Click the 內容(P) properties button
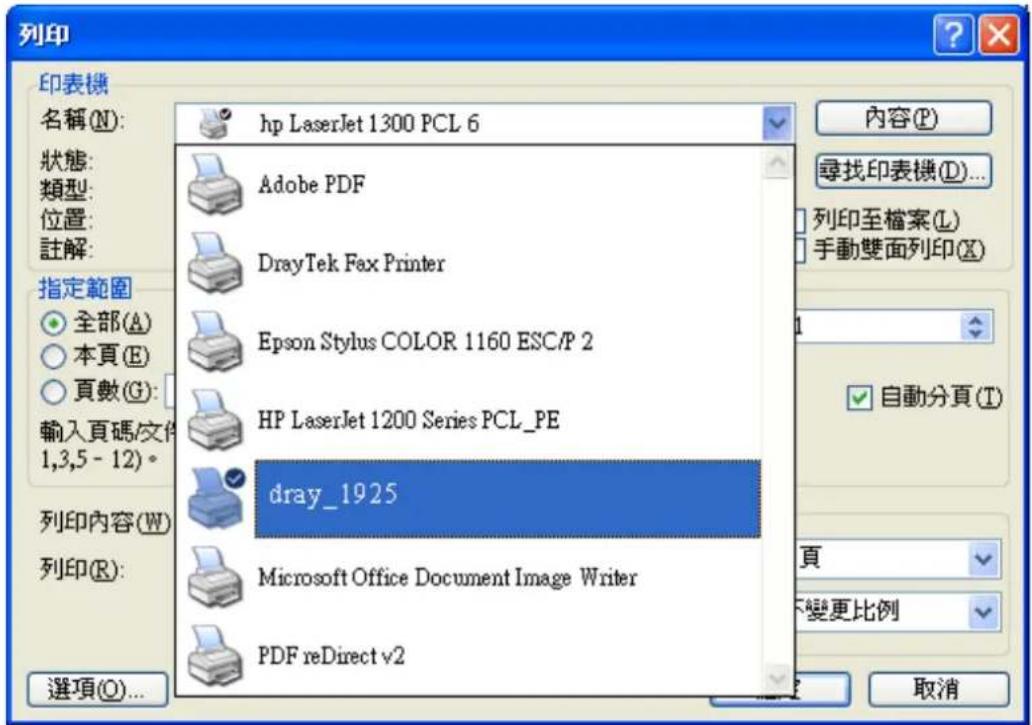1032x725 pixels. (x=903, y=118)
